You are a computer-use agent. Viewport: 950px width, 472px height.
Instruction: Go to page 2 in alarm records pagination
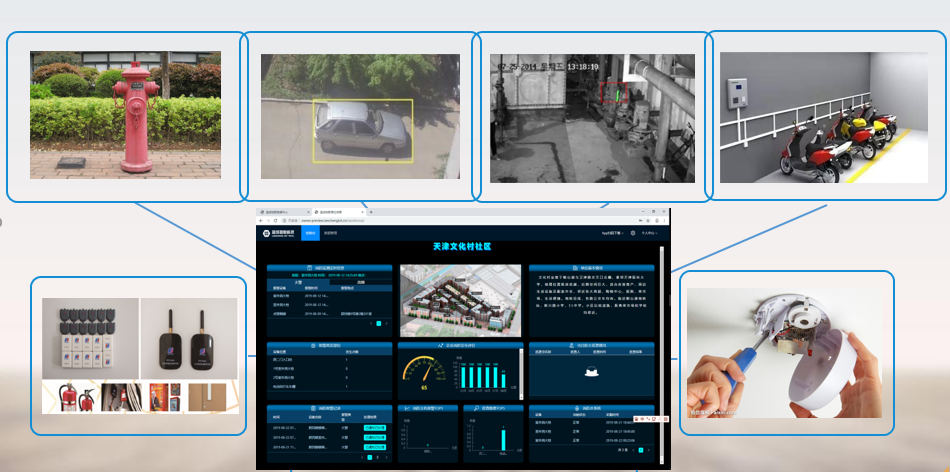click(376, 457)
